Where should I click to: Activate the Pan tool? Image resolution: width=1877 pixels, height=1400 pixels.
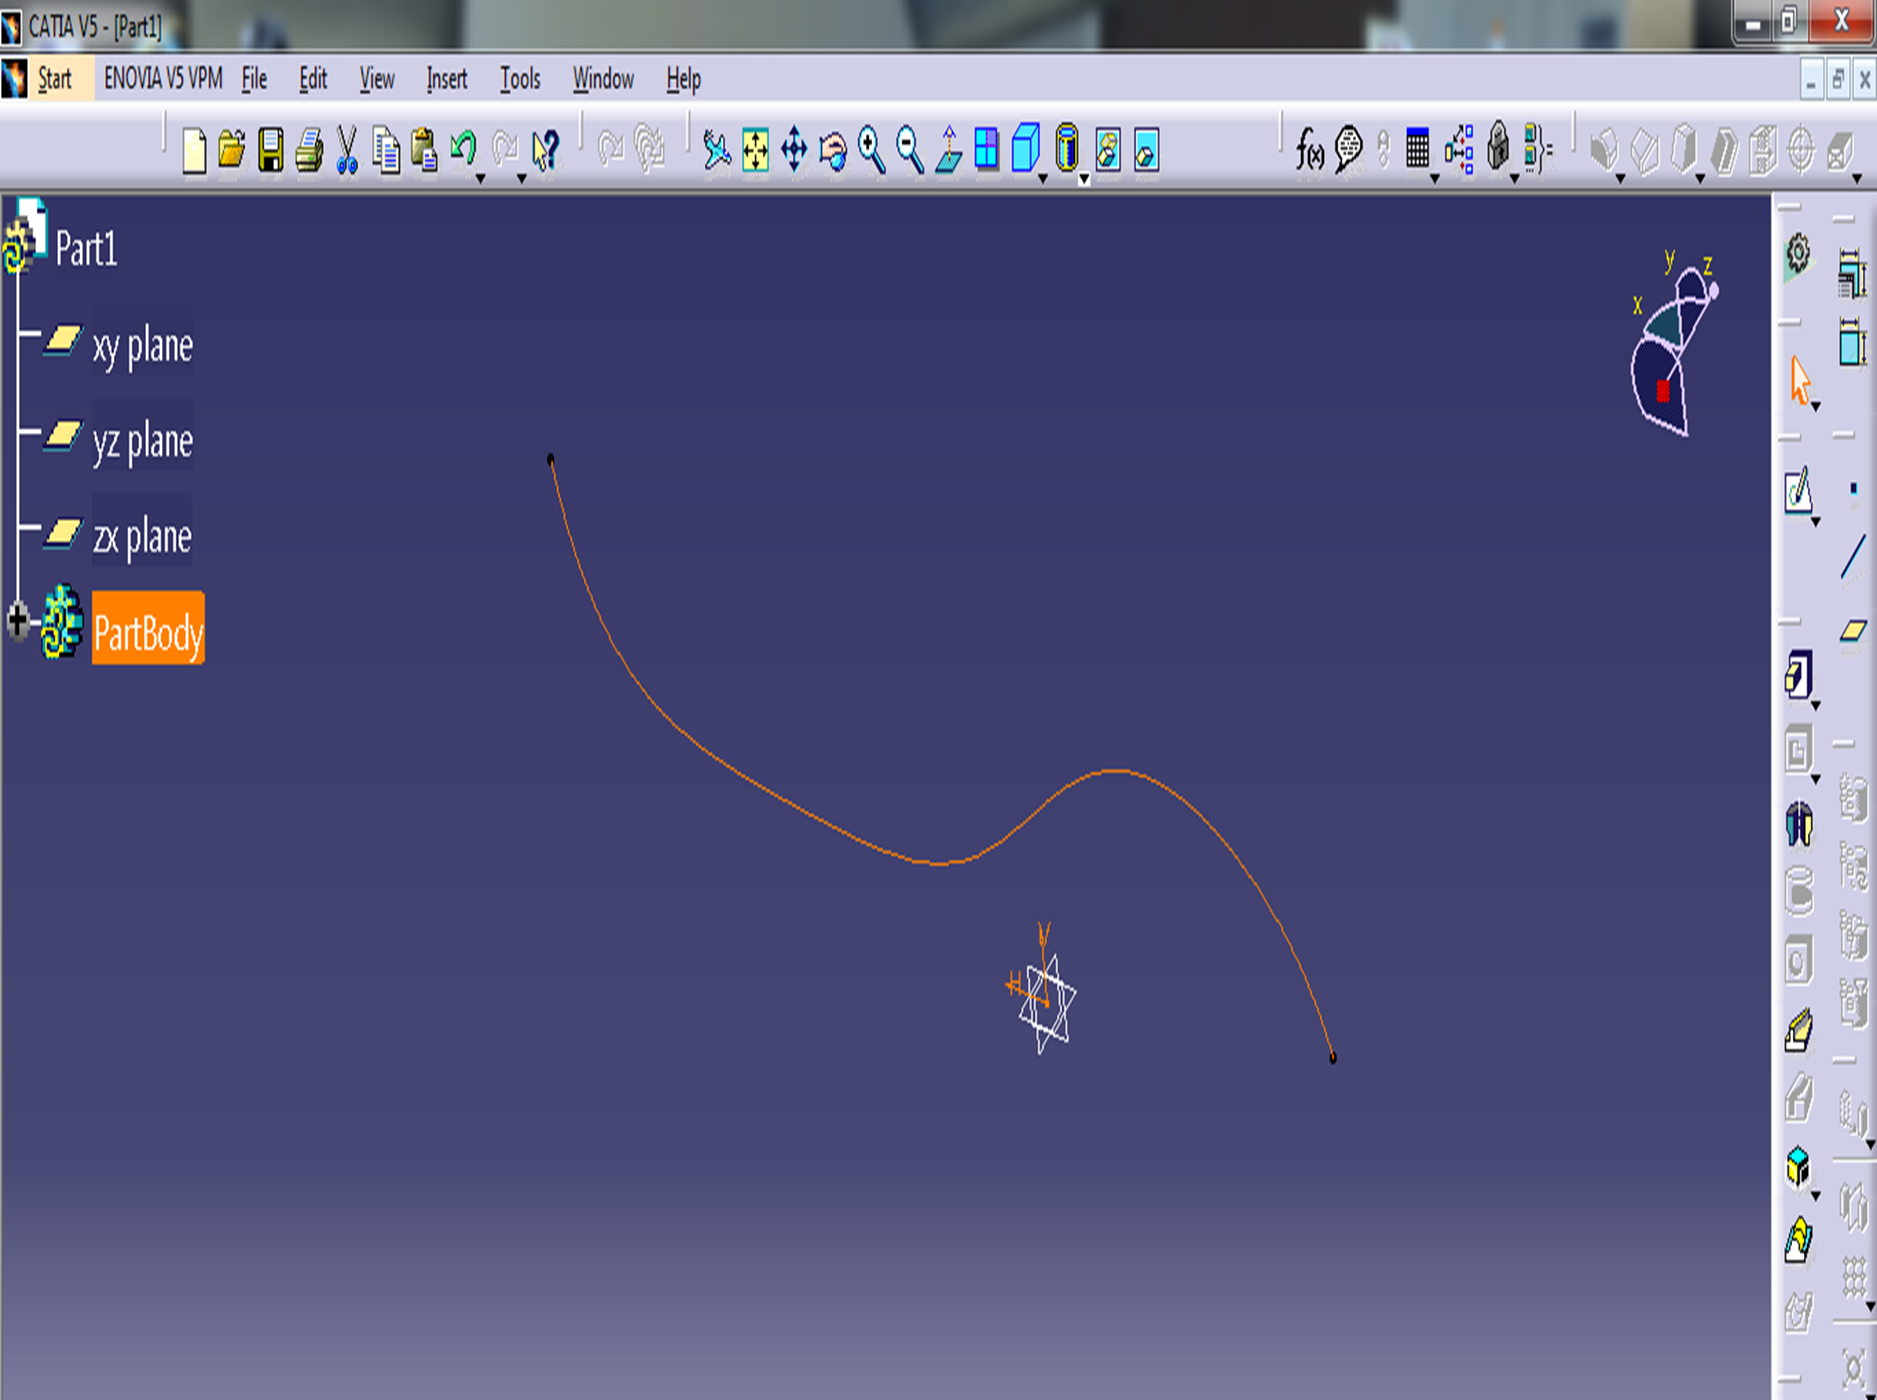point(794,149)
